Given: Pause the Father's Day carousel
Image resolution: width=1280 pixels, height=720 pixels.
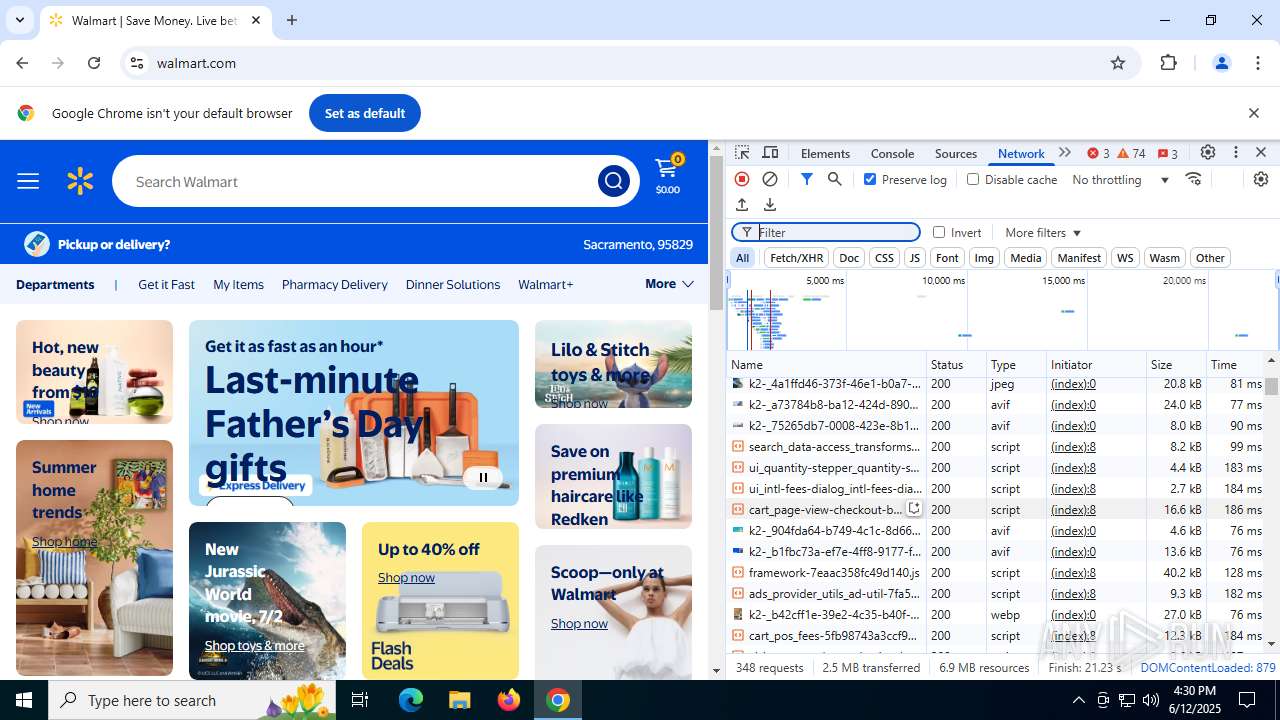Looking at the screenshot, I should 483,477.
